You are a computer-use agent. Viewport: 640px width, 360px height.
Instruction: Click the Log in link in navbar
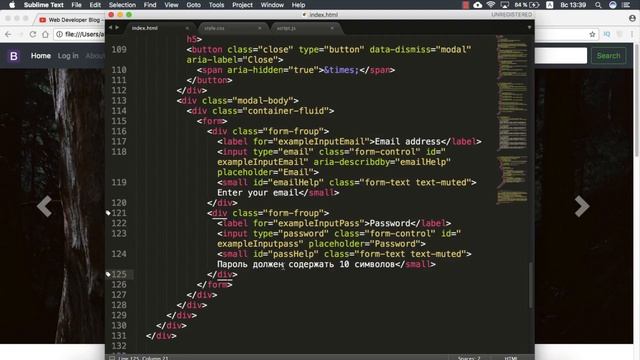[68, 56]
